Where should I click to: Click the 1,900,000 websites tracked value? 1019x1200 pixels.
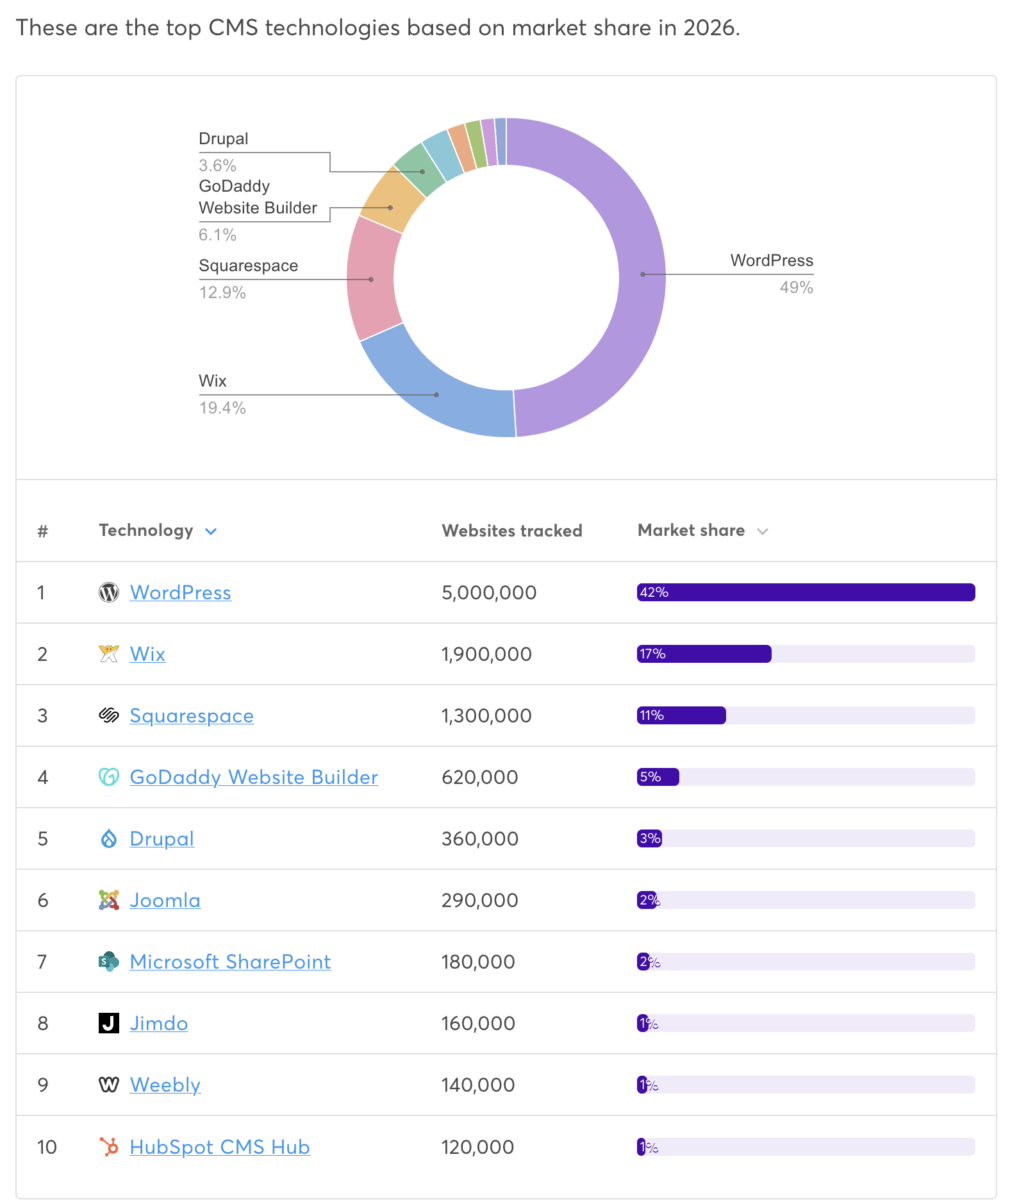(x=486, y=654)
